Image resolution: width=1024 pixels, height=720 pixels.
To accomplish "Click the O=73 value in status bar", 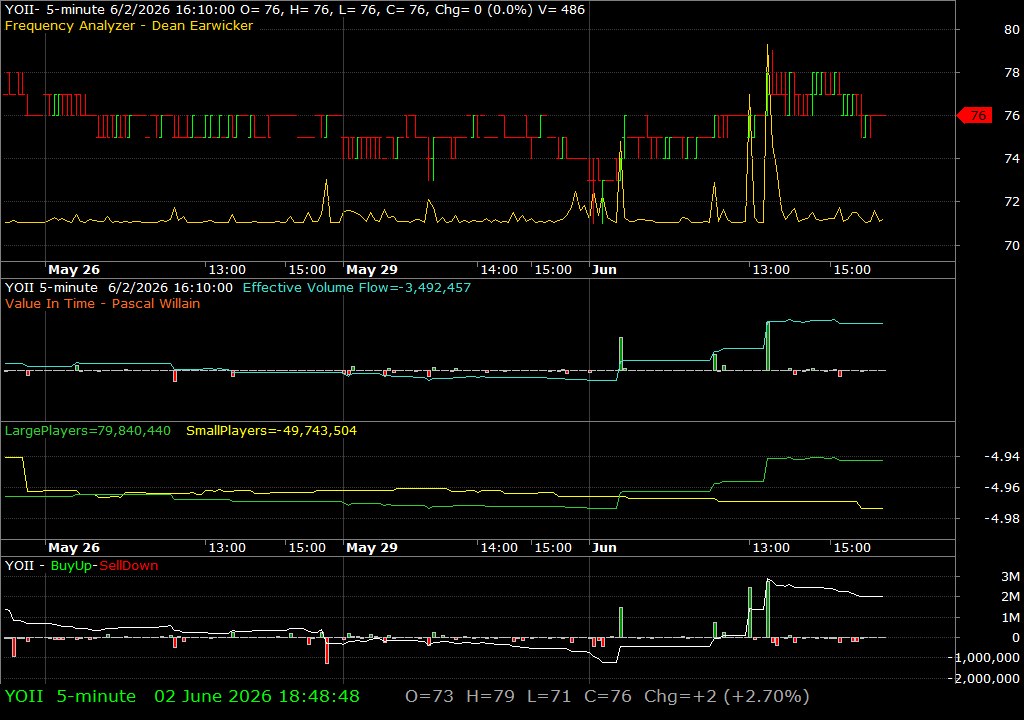I will (x=429, y=696).
